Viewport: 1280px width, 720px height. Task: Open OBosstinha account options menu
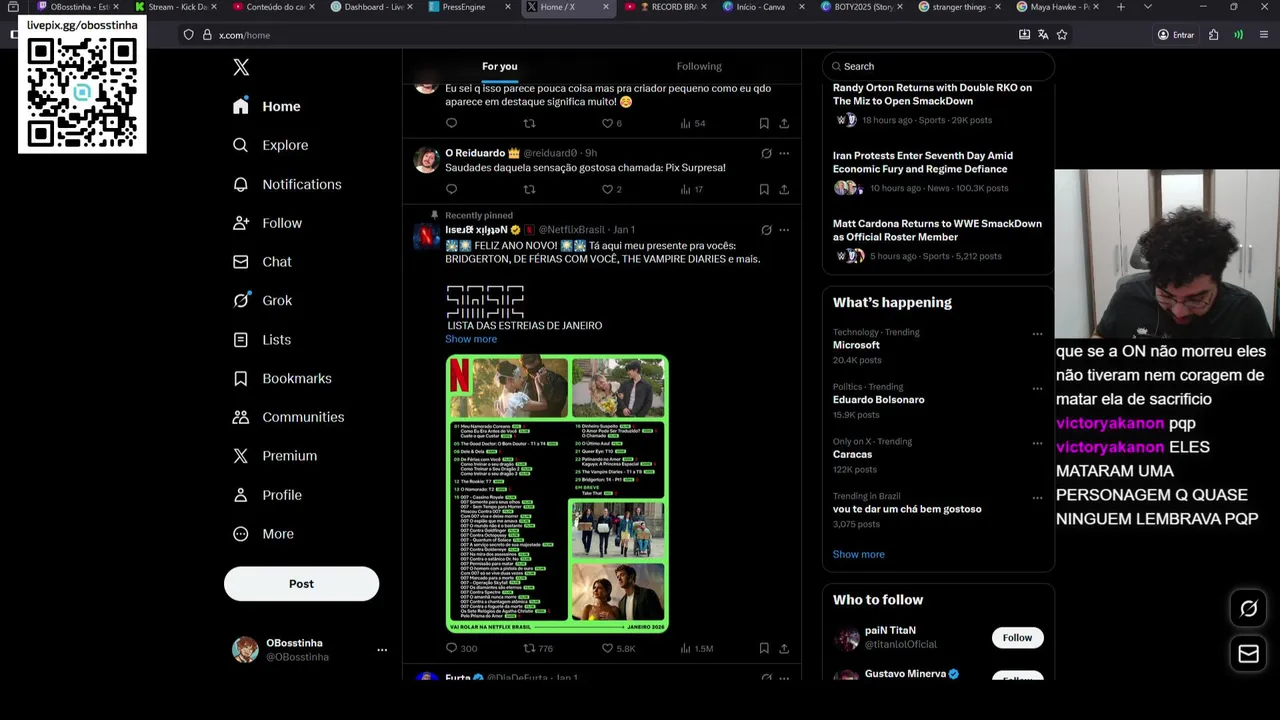pyautogui.click(x=381, y=650)
